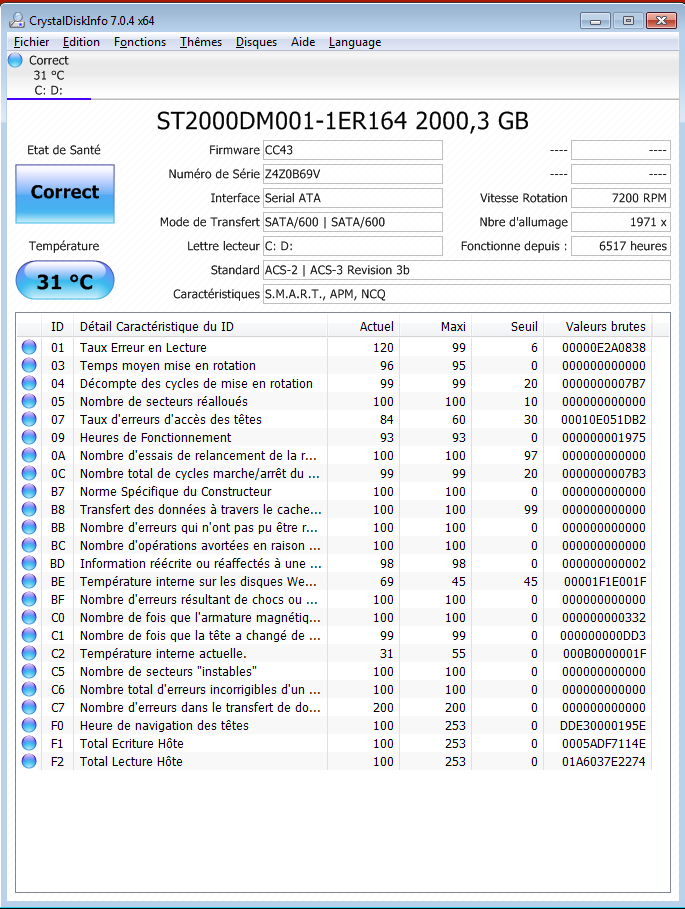Viewport: 685px width, 909px height.
Task: Open the Aide menu
Action: (x=303, y=42)
